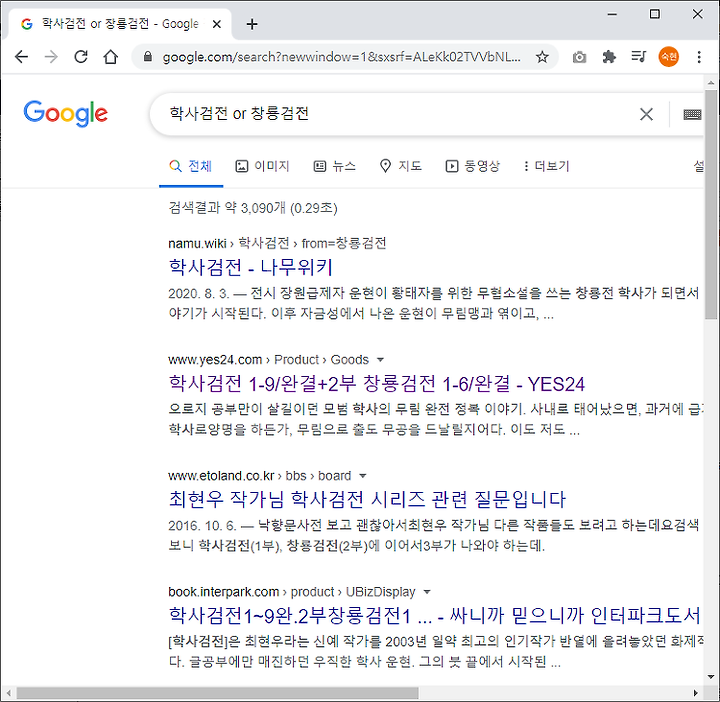Click the horizontal scrollbar thumb
Screen dimensions: 720x702
[x=217, y=692]
